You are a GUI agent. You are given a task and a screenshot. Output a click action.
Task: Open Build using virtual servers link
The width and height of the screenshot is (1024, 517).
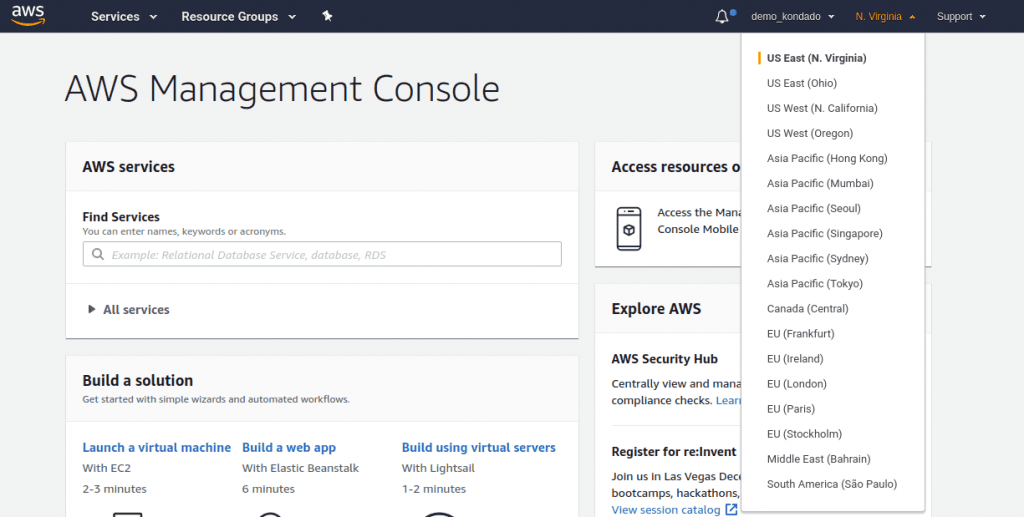coord(478,448)
